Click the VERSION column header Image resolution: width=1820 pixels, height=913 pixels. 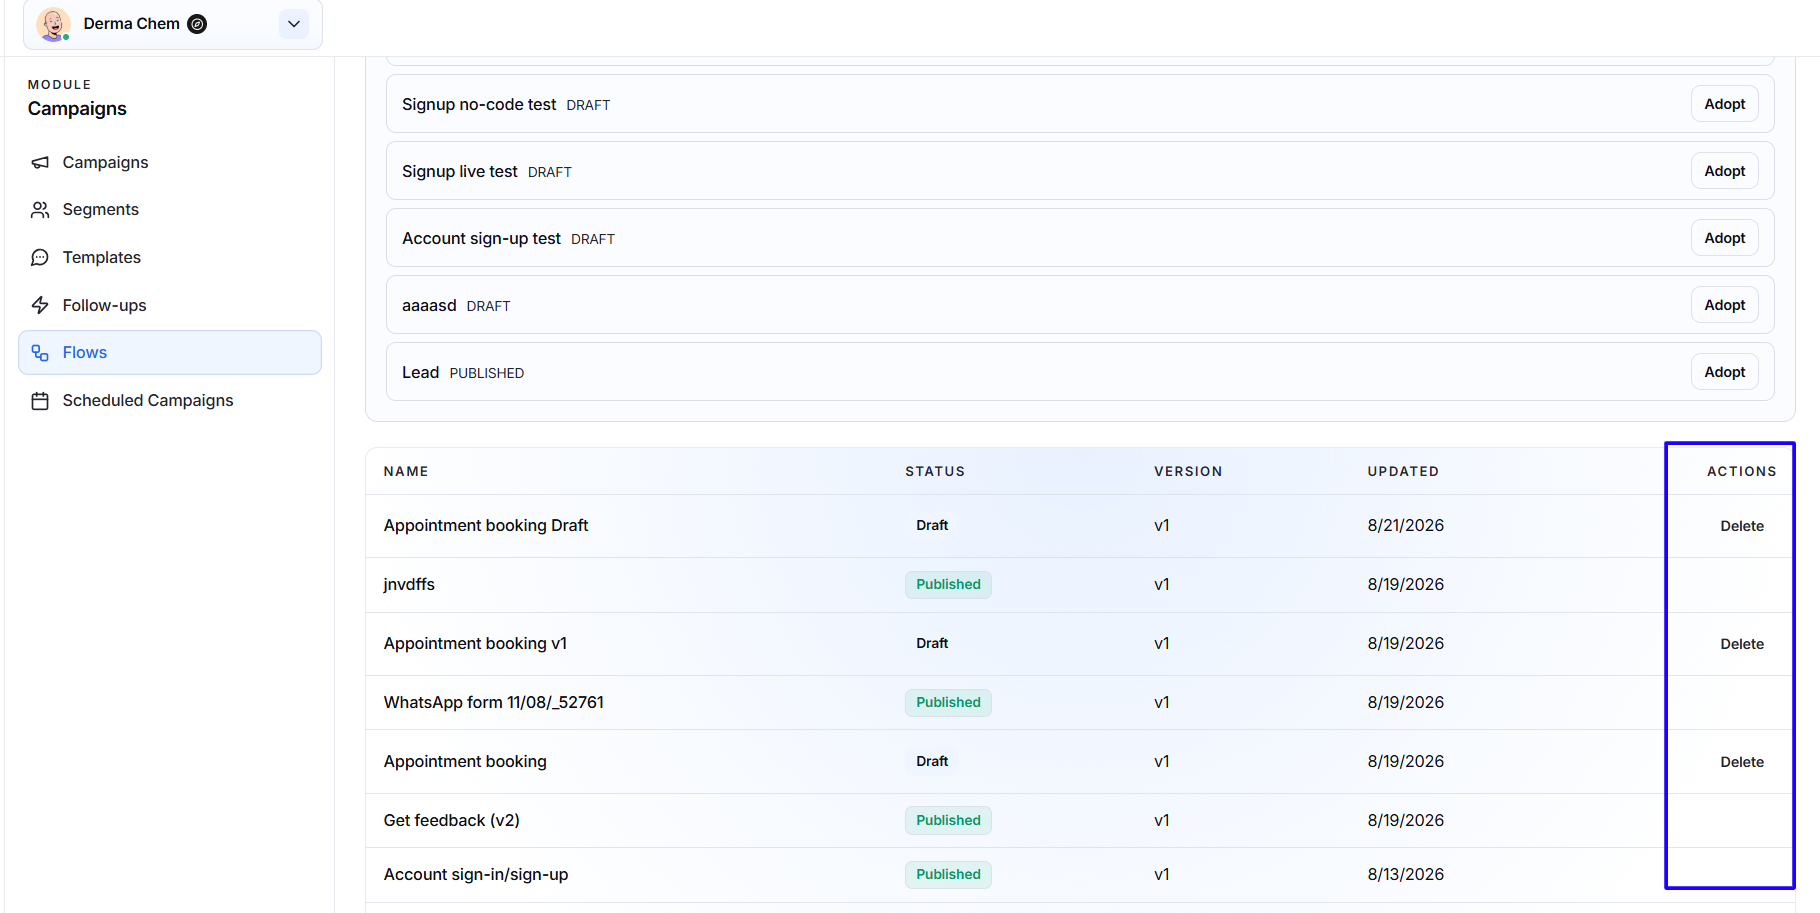[x=1188, y=472]
